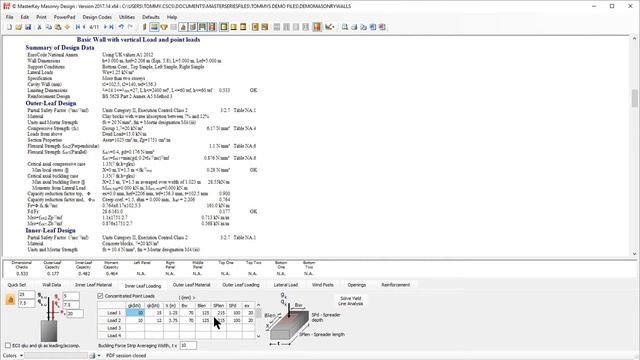640x360 pixels.
Task: Click the orange padlock button beside load inputs
Action: pyautogui.click(x=11, y=300)
